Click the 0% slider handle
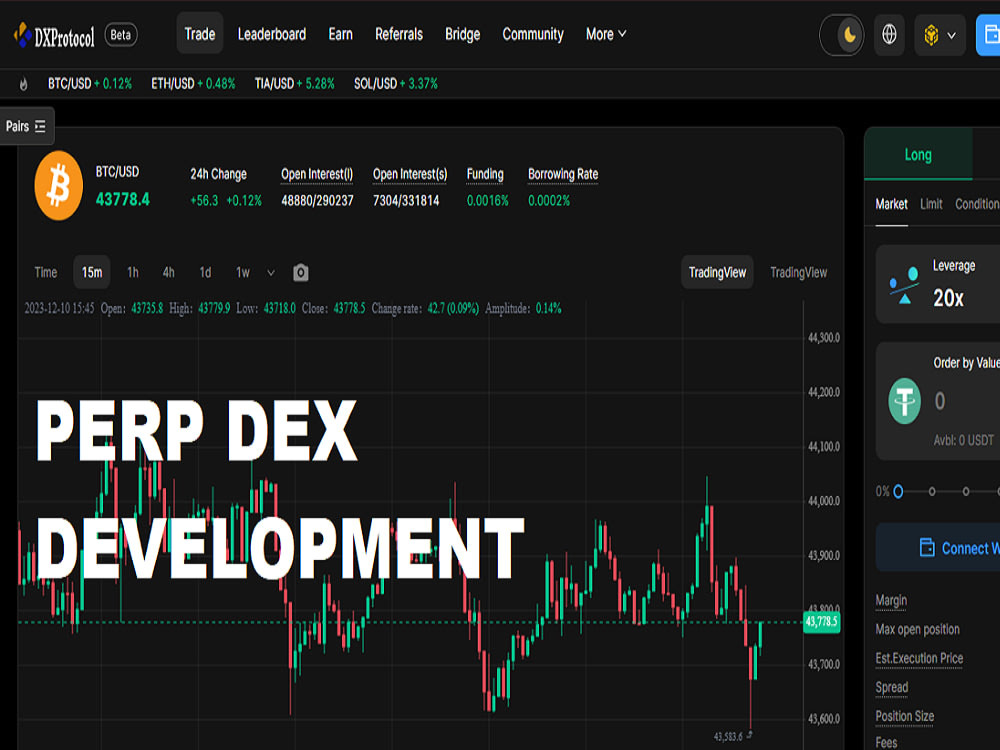 click(x=899, y=492)
